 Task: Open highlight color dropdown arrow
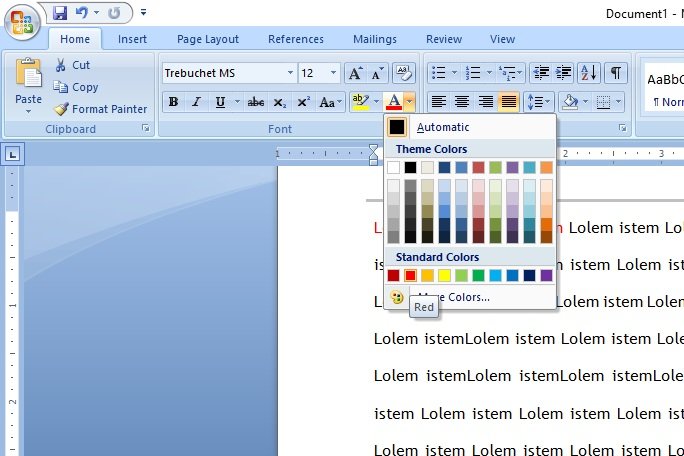tap(376, 102)
